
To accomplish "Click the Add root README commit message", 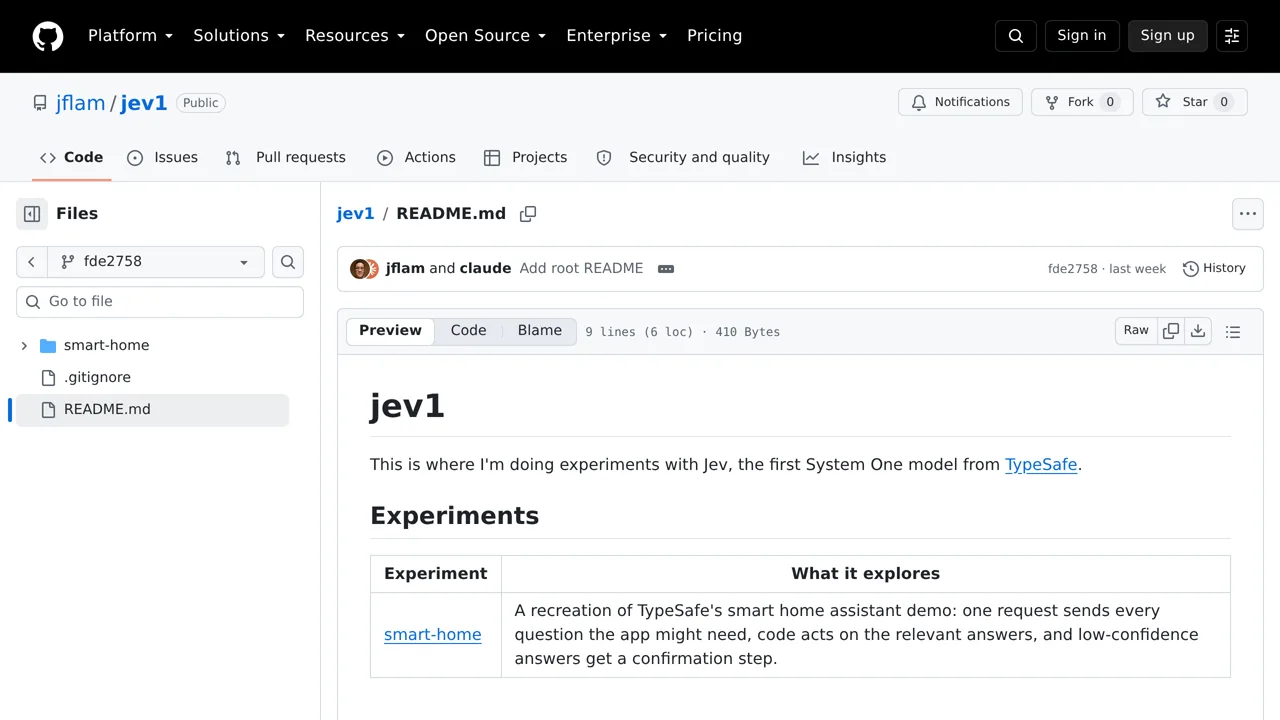I will [x=582, y=269].
